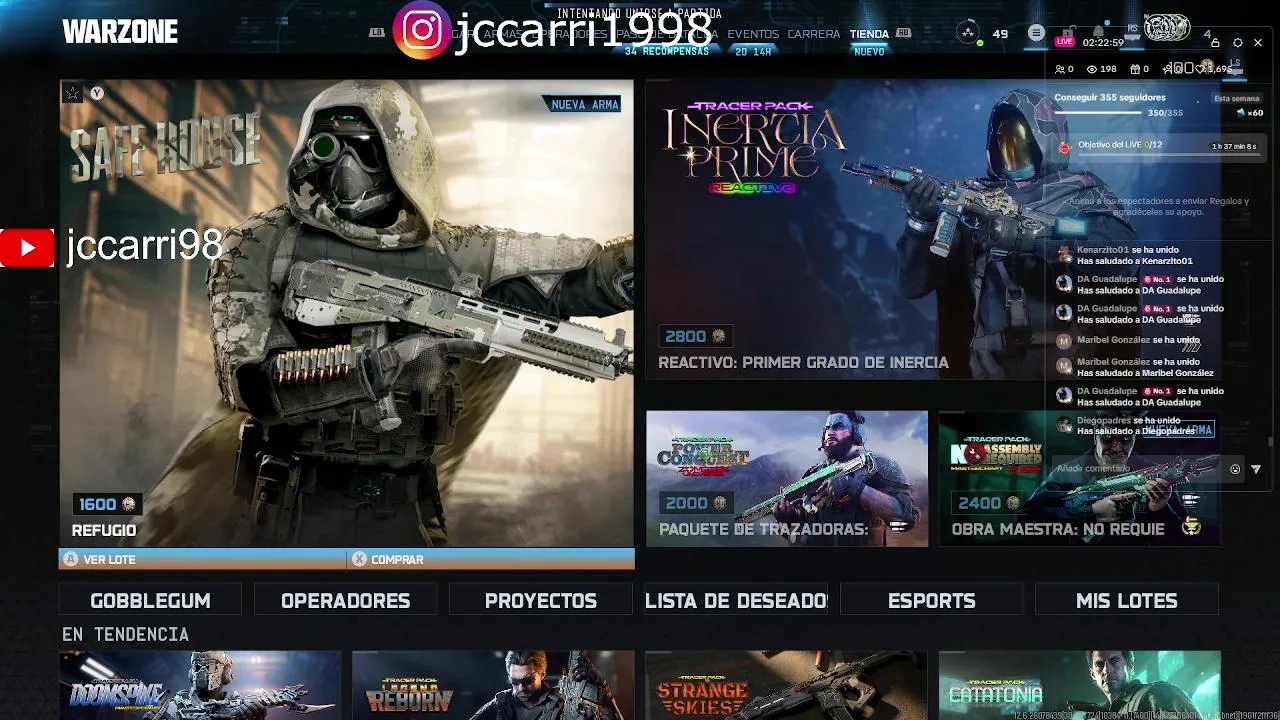Open the Legend Reborn trending bundle
Viewport: 1280px width, 720px height.
pos(493,685)
